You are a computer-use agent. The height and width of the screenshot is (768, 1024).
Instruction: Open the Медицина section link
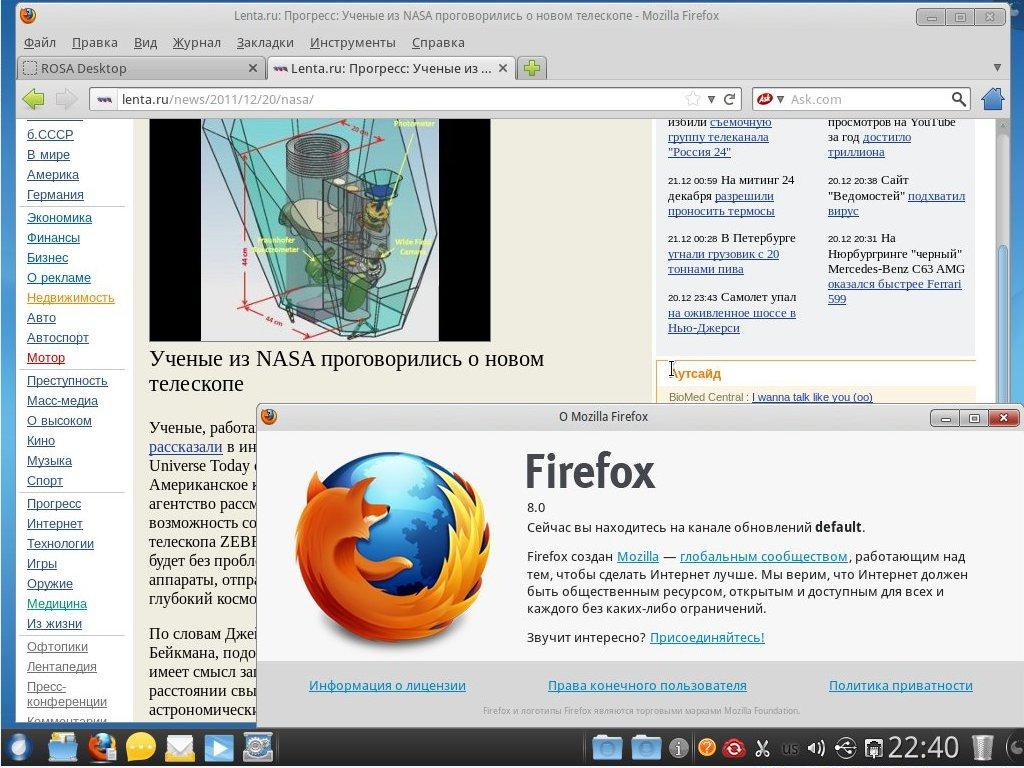tap(57, 603)
